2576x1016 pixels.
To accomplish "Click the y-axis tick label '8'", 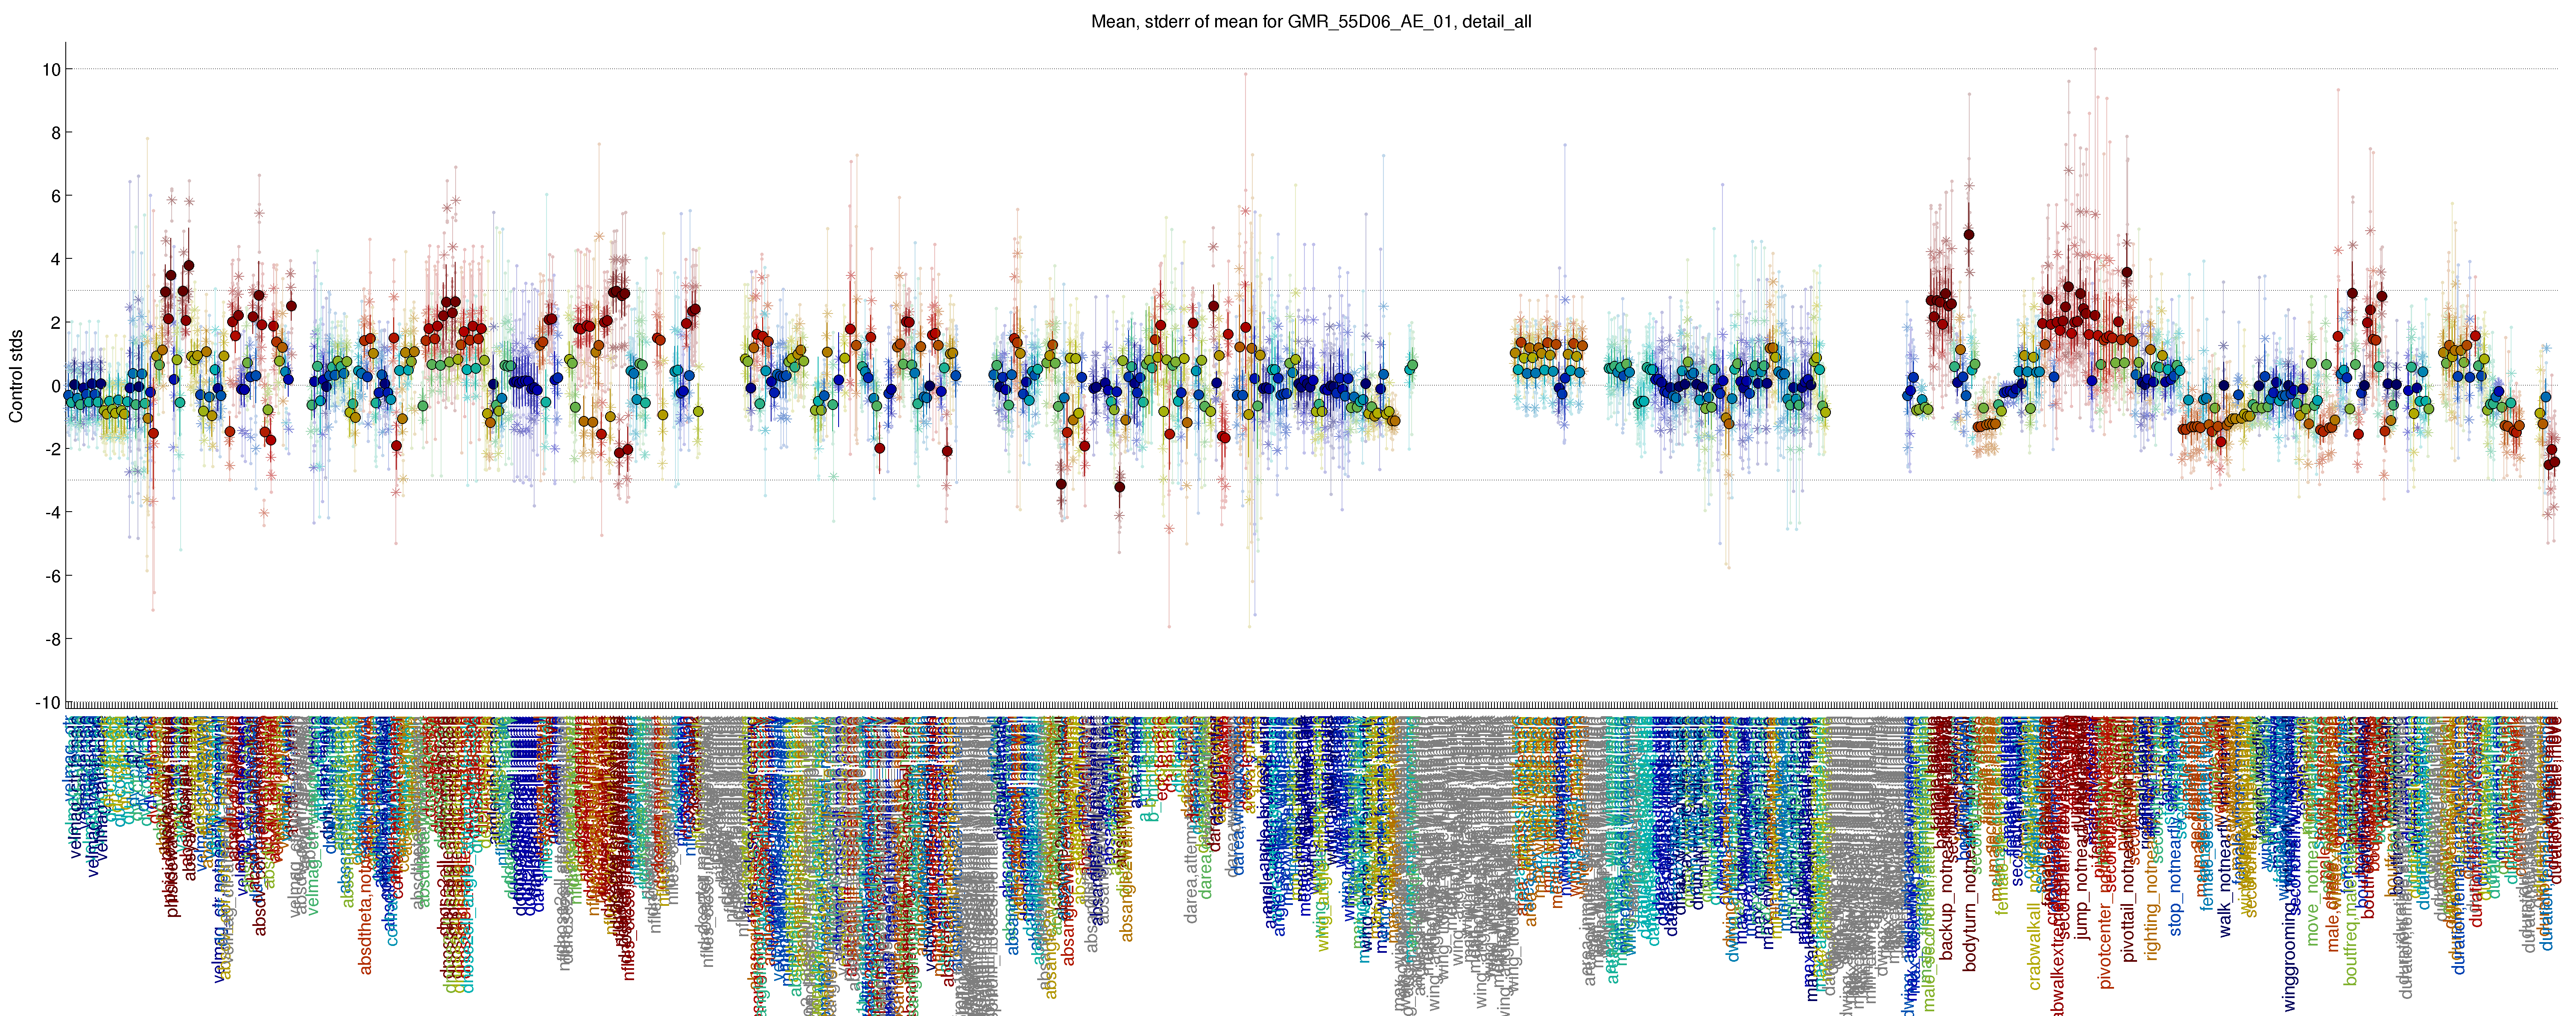I will pyautogui.click(x=55, y=133).
